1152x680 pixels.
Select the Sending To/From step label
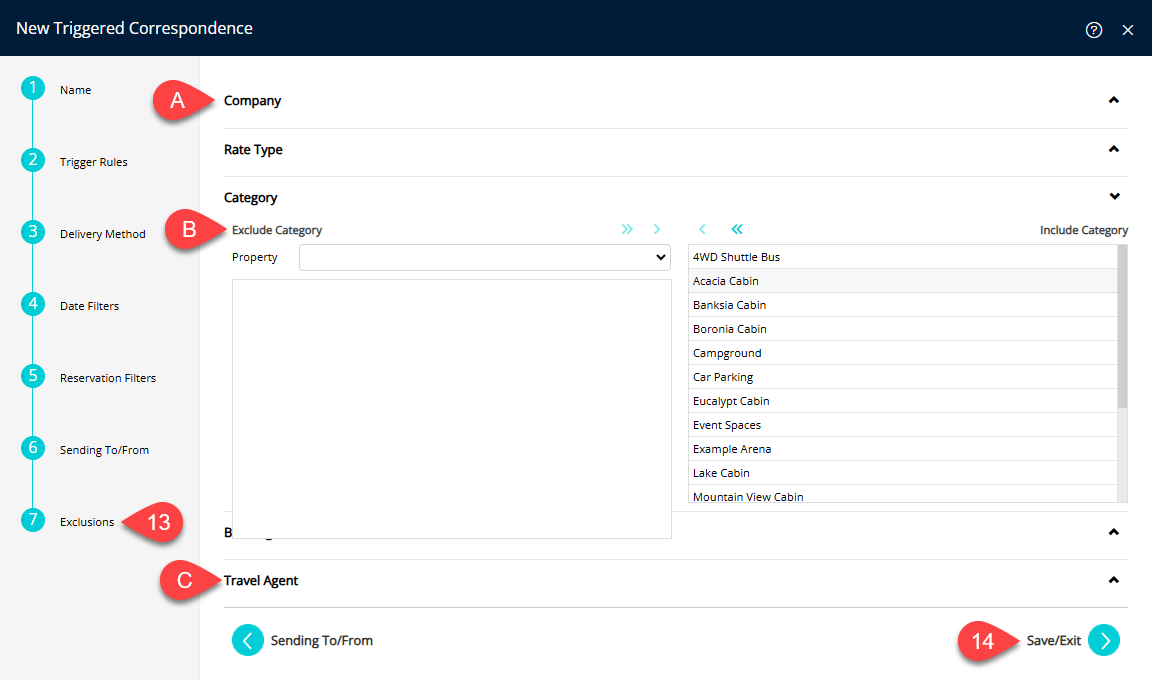coord(104,450)
